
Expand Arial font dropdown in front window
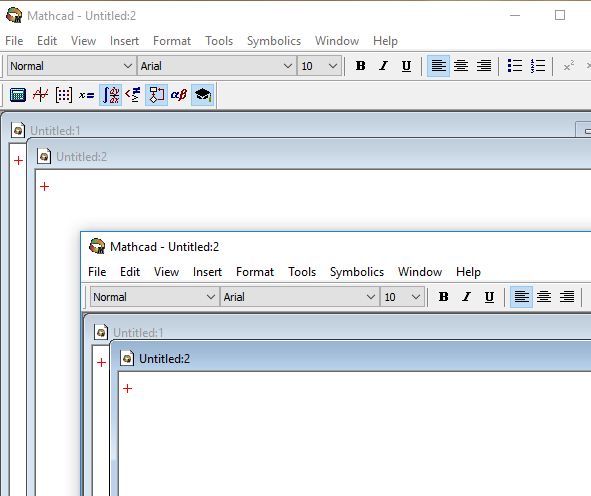(371, 297)
